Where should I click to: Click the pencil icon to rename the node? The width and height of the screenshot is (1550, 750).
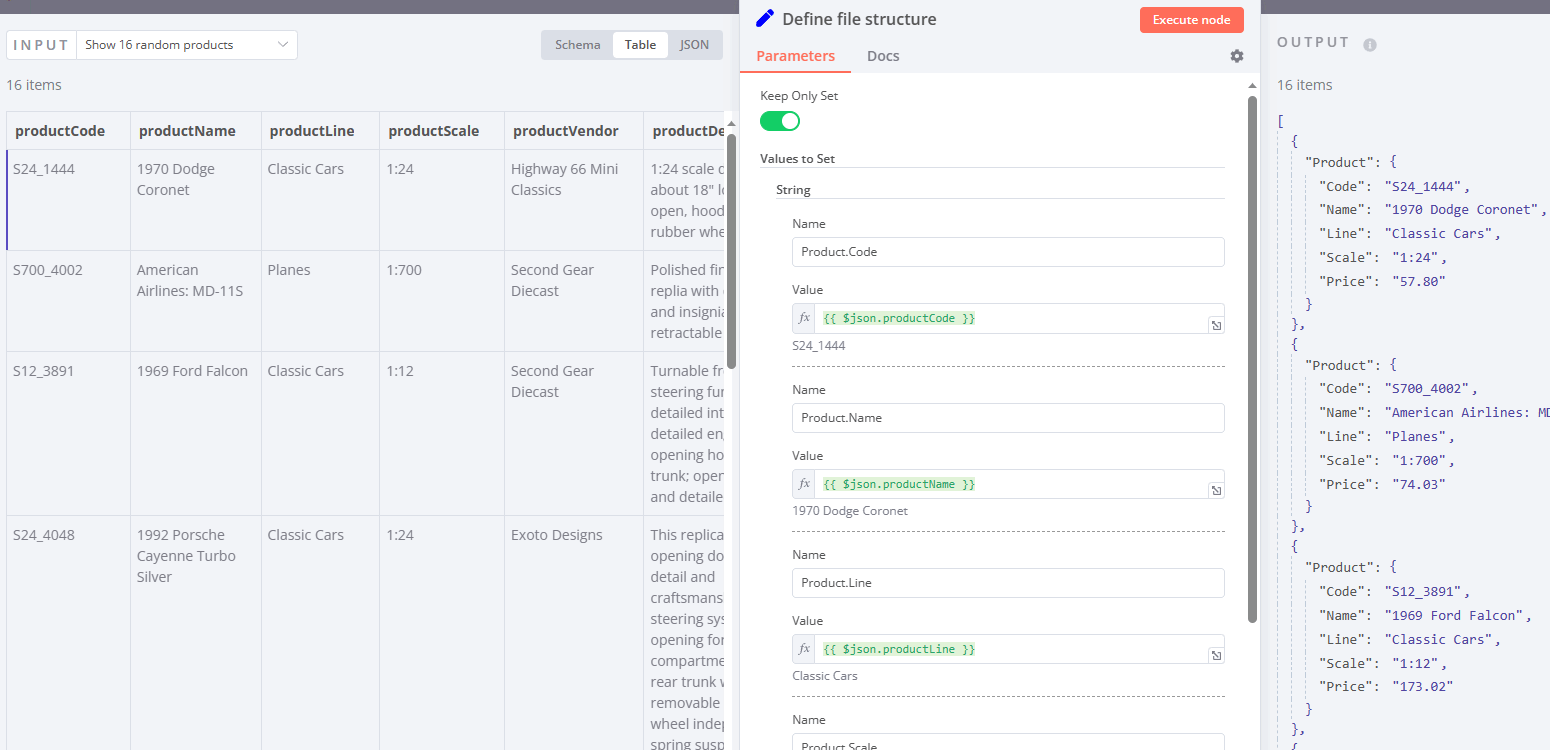(767, 18)
